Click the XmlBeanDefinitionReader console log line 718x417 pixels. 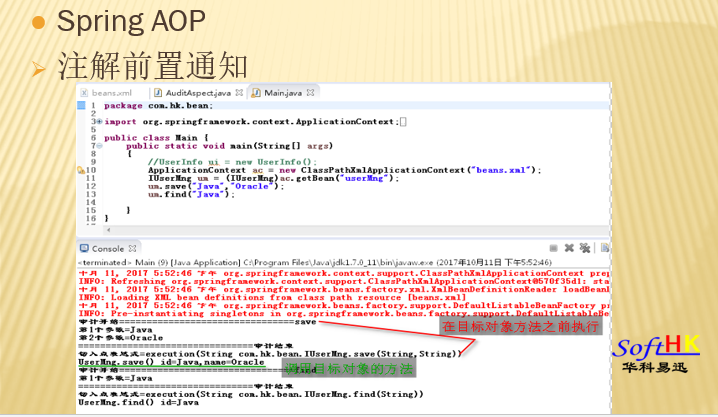tap(343, 289)
